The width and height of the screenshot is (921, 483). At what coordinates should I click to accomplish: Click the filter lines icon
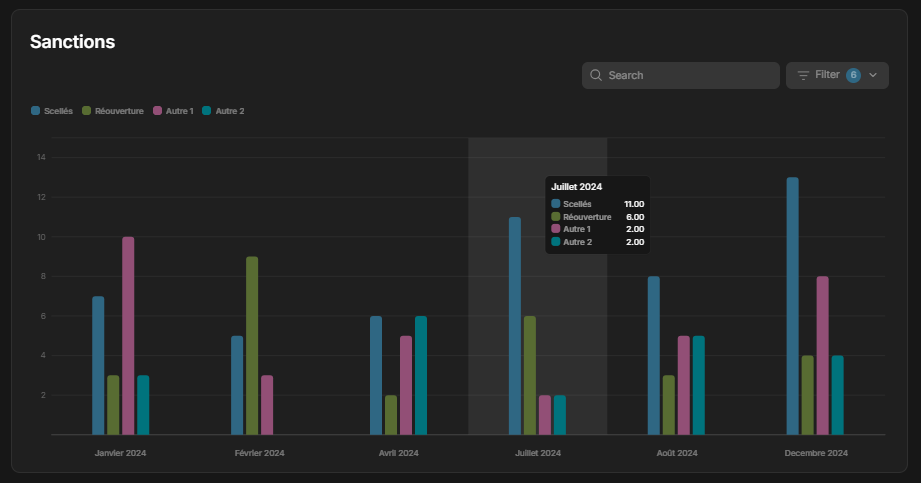803,75
